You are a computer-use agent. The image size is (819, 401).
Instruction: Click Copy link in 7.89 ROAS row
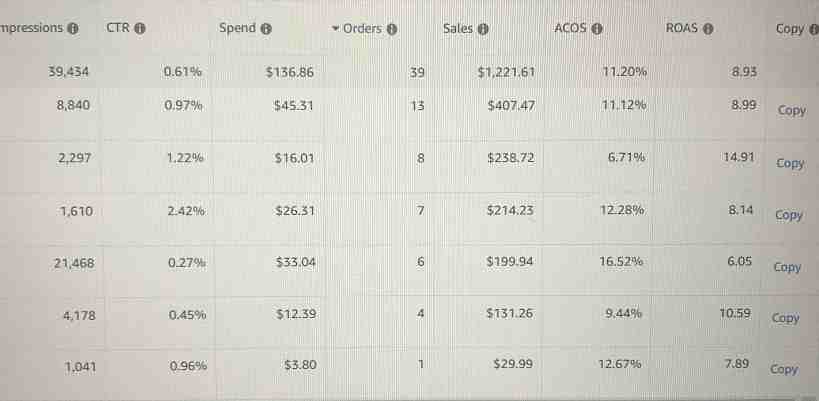[784, 369]
